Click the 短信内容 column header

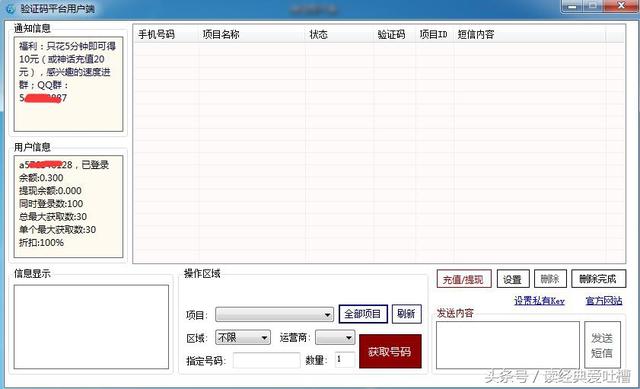pyautogui.click(x=476, y=35)
